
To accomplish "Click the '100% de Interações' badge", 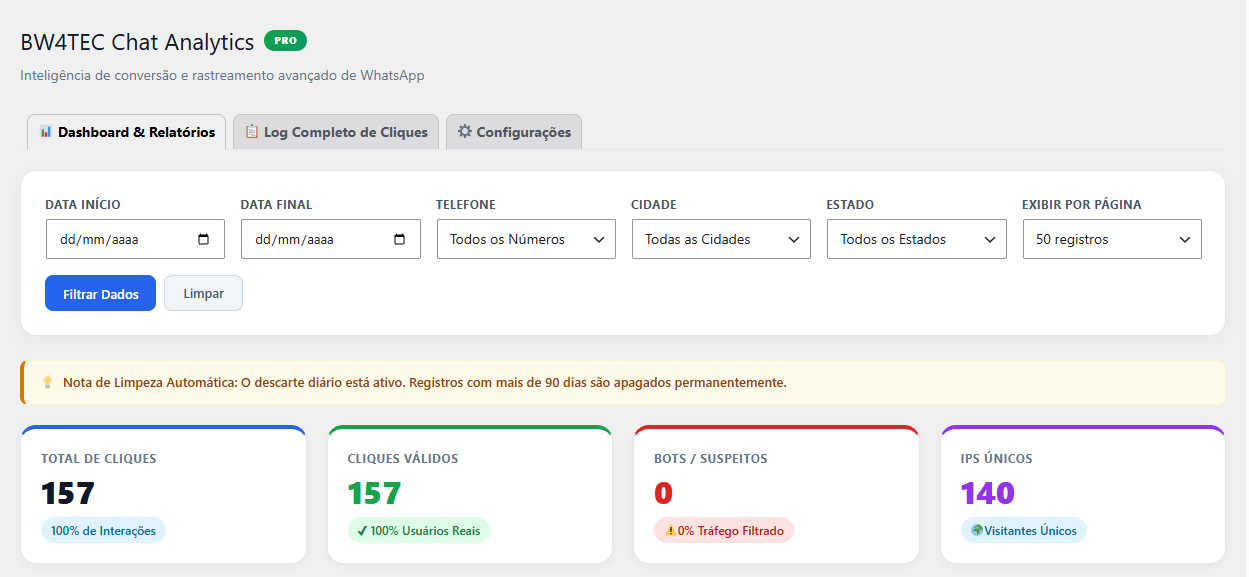I will coord(103,531).
